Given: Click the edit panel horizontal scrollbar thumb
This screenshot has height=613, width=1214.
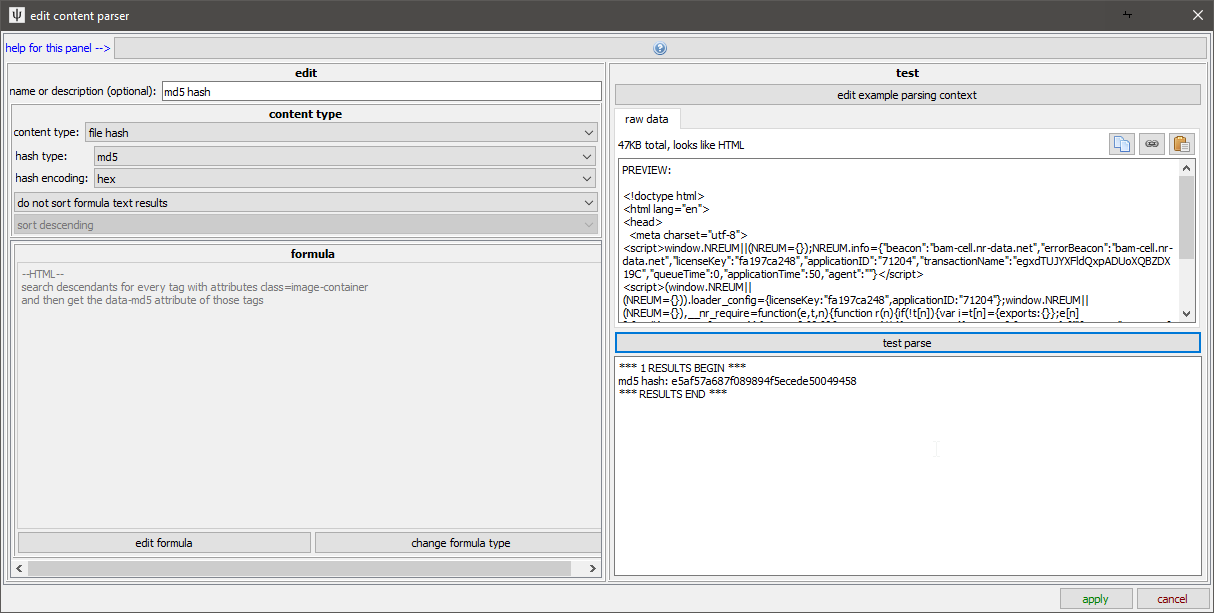Looking at the screenshot, I should coord(299,568).
